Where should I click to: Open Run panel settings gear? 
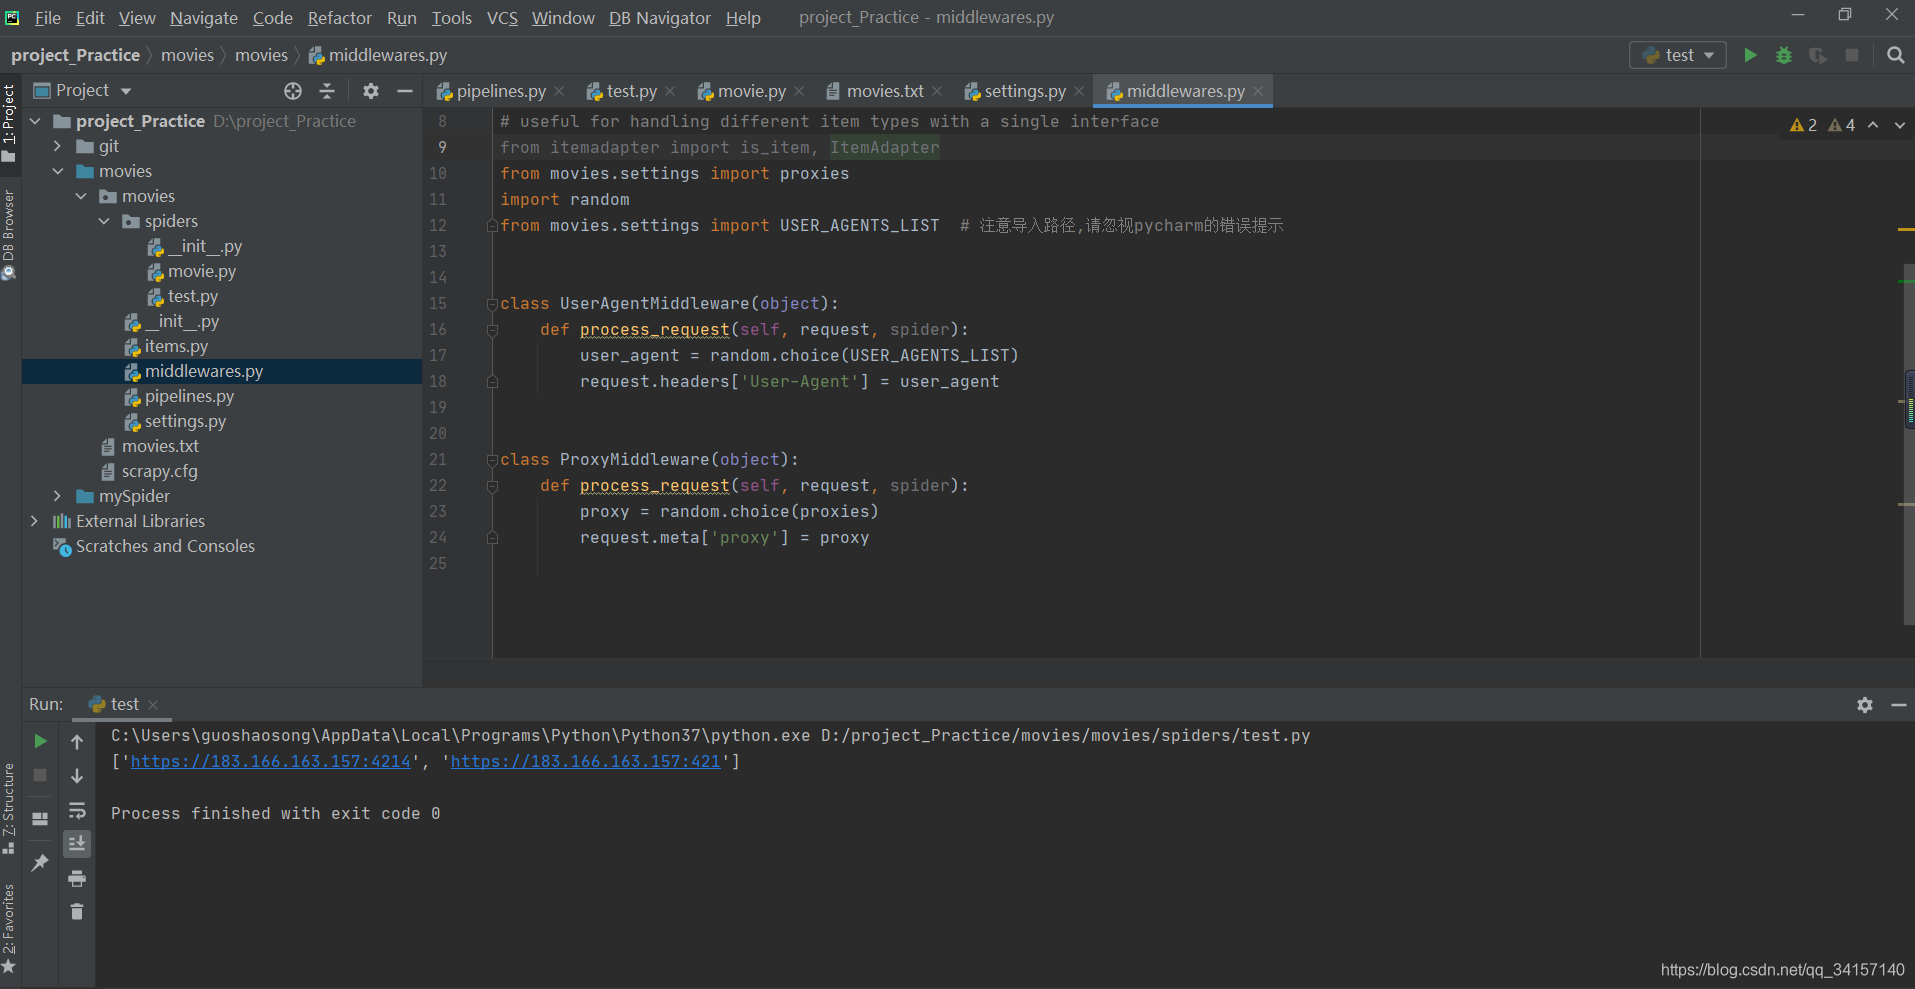[x=1865, y=705]
